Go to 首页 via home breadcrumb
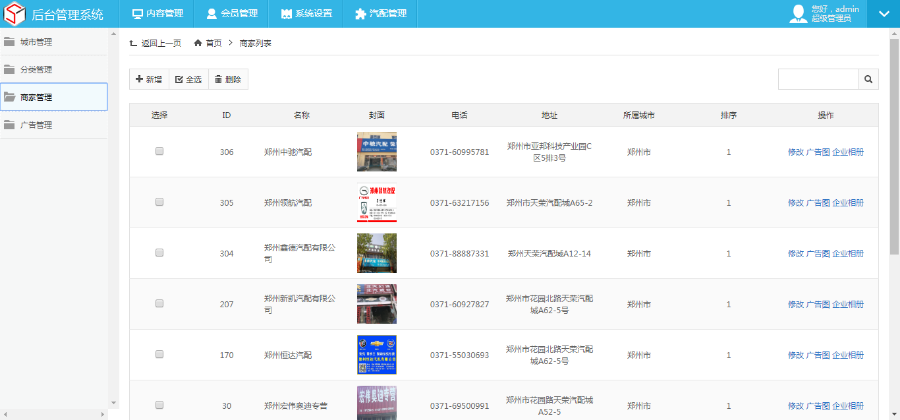This screenshot has height=420, width=900. coord(208,44)
